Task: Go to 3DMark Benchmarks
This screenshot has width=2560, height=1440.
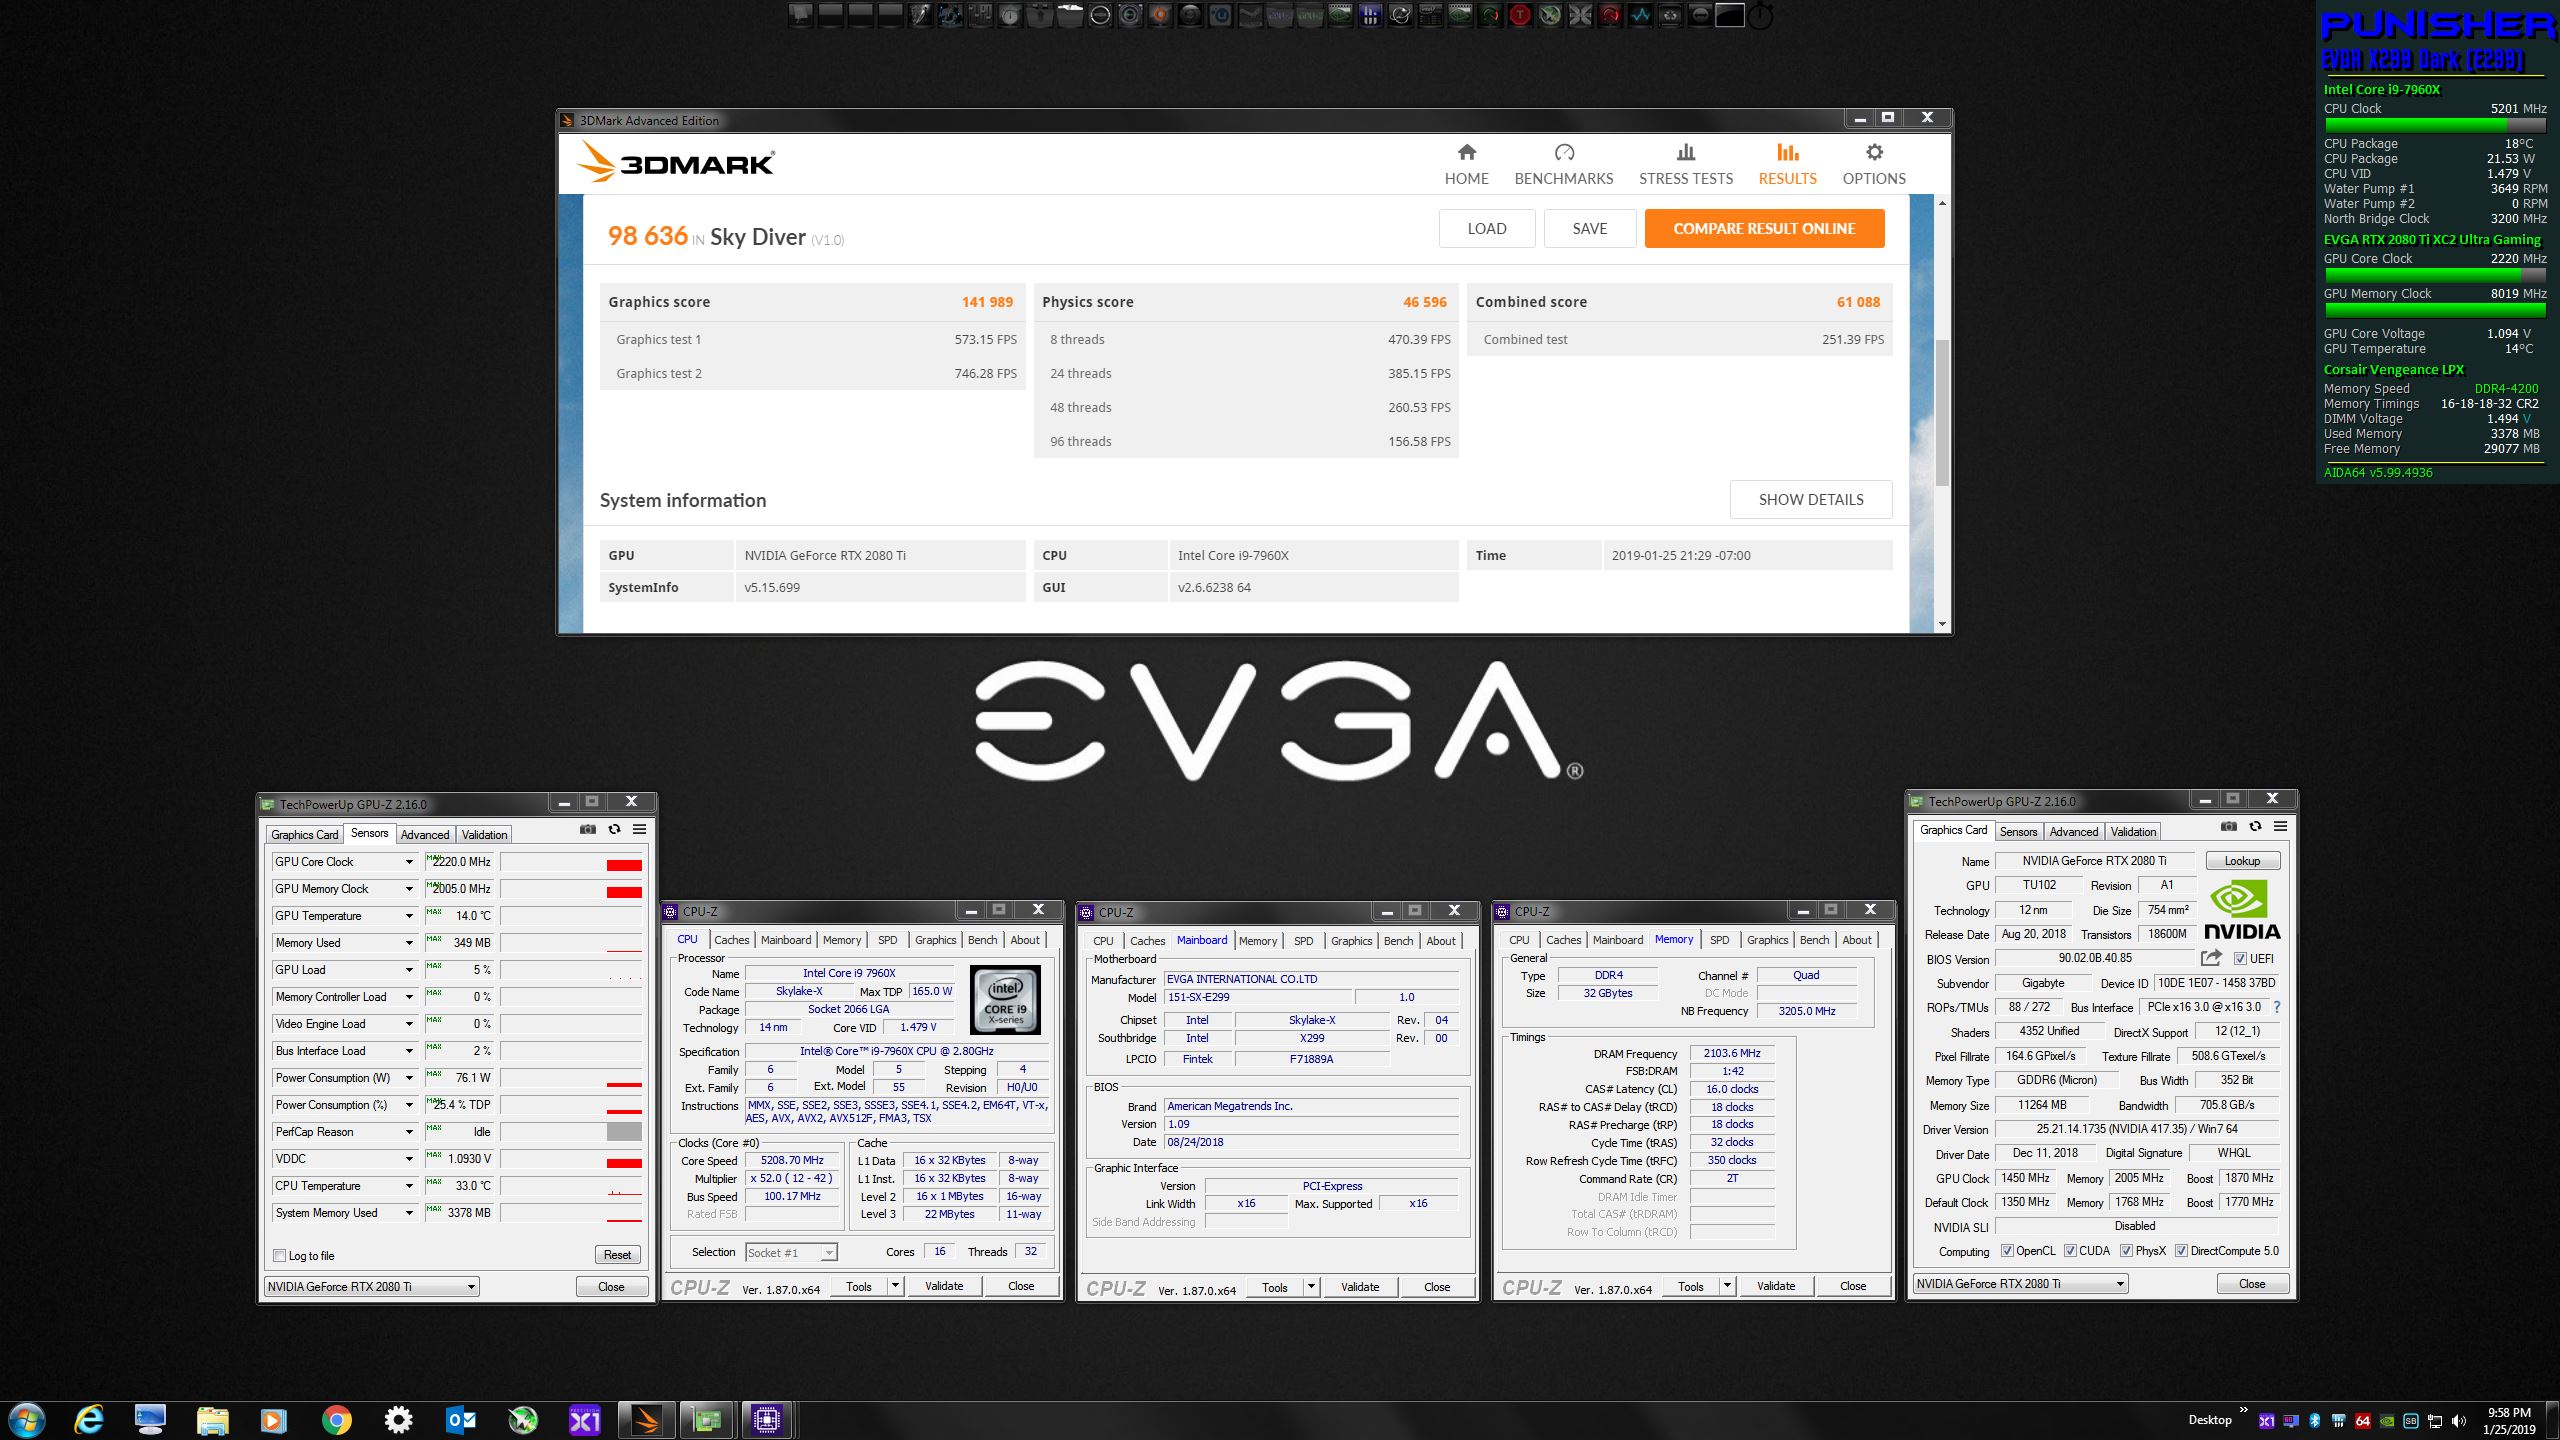Action: tap(1563, 165)
